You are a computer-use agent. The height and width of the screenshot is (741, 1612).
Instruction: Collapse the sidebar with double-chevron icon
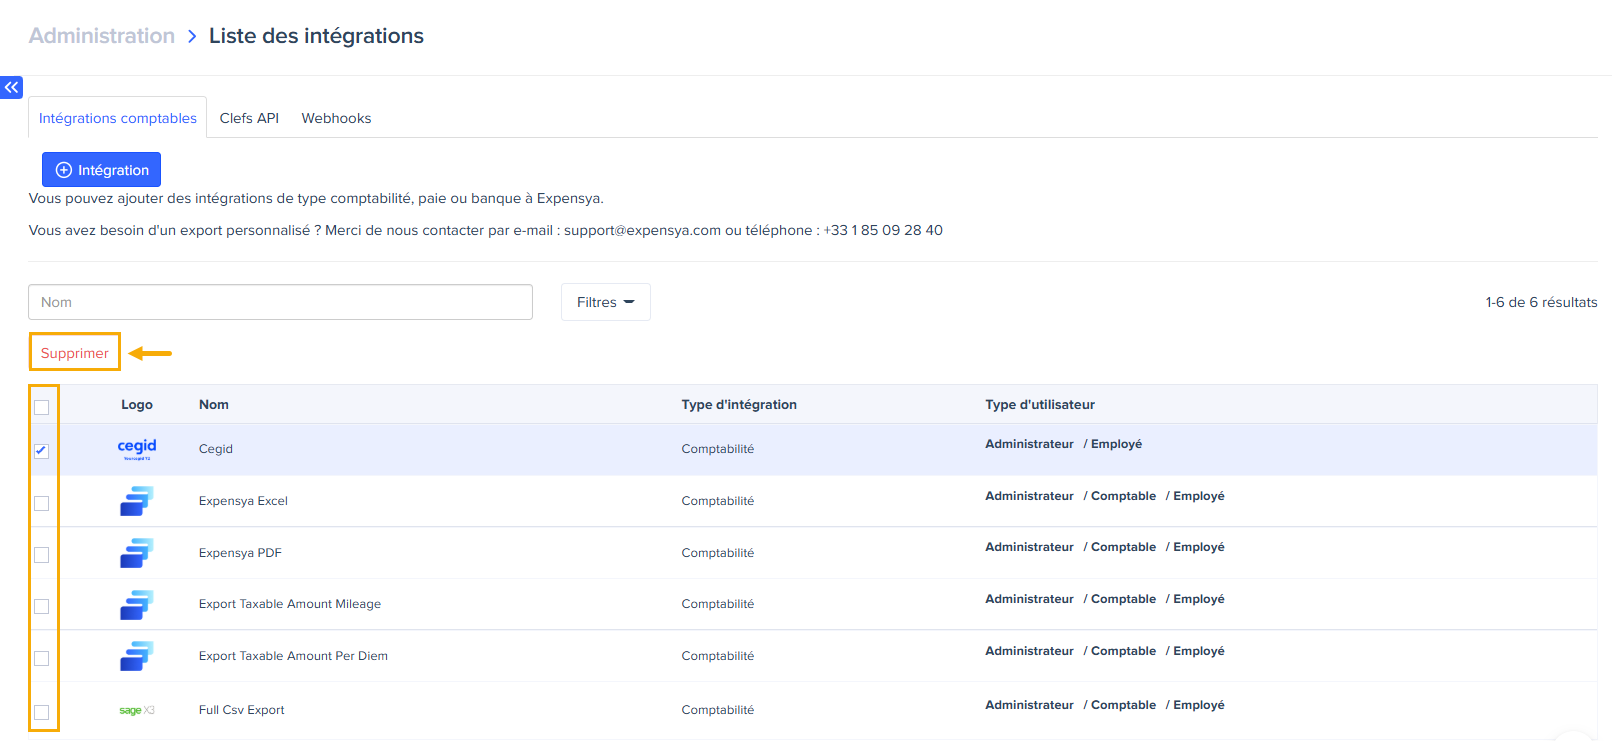pyautogui.click(x=11, y=87)
